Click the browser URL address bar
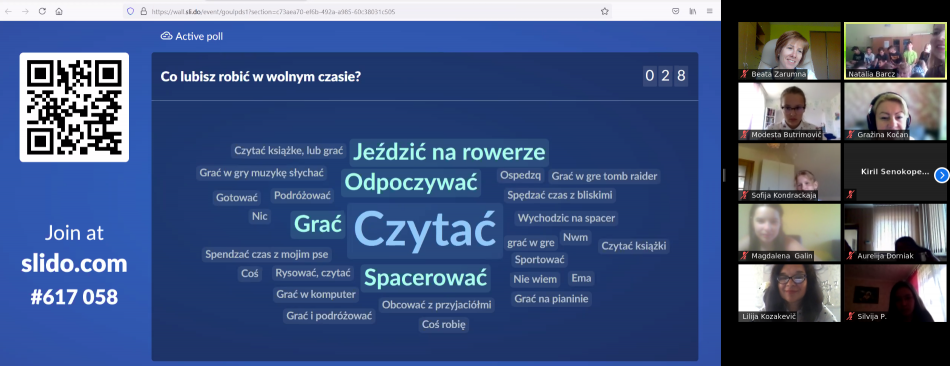This screenshot has height=366, width=950. pyautogui.click(x=367, y=11)
